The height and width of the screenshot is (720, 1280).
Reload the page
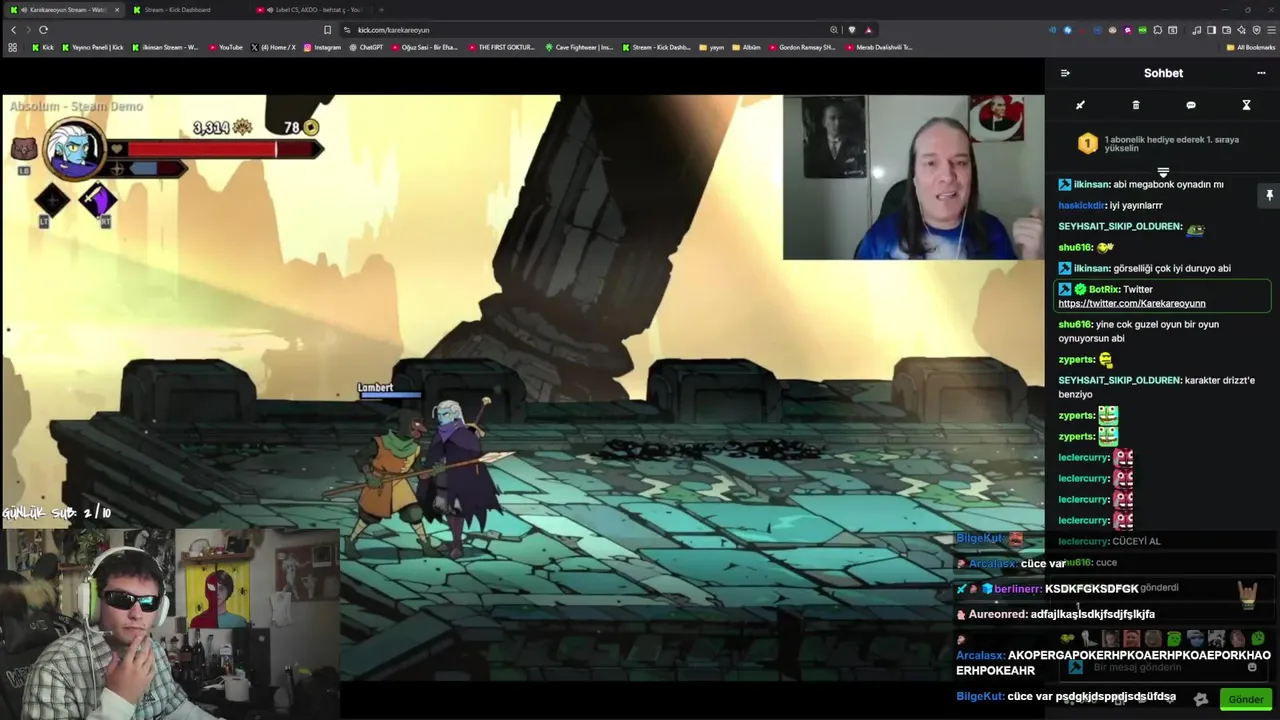click(x=43, y=30)
